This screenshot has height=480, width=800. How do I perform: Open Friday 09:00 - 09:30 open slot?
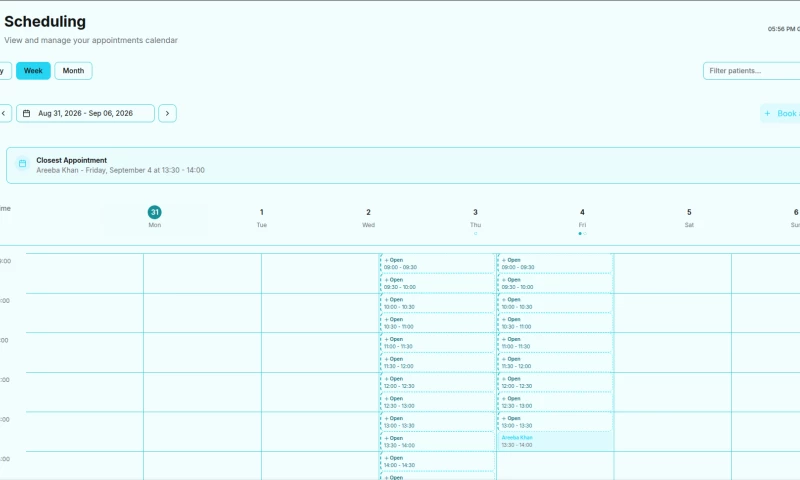555,263
